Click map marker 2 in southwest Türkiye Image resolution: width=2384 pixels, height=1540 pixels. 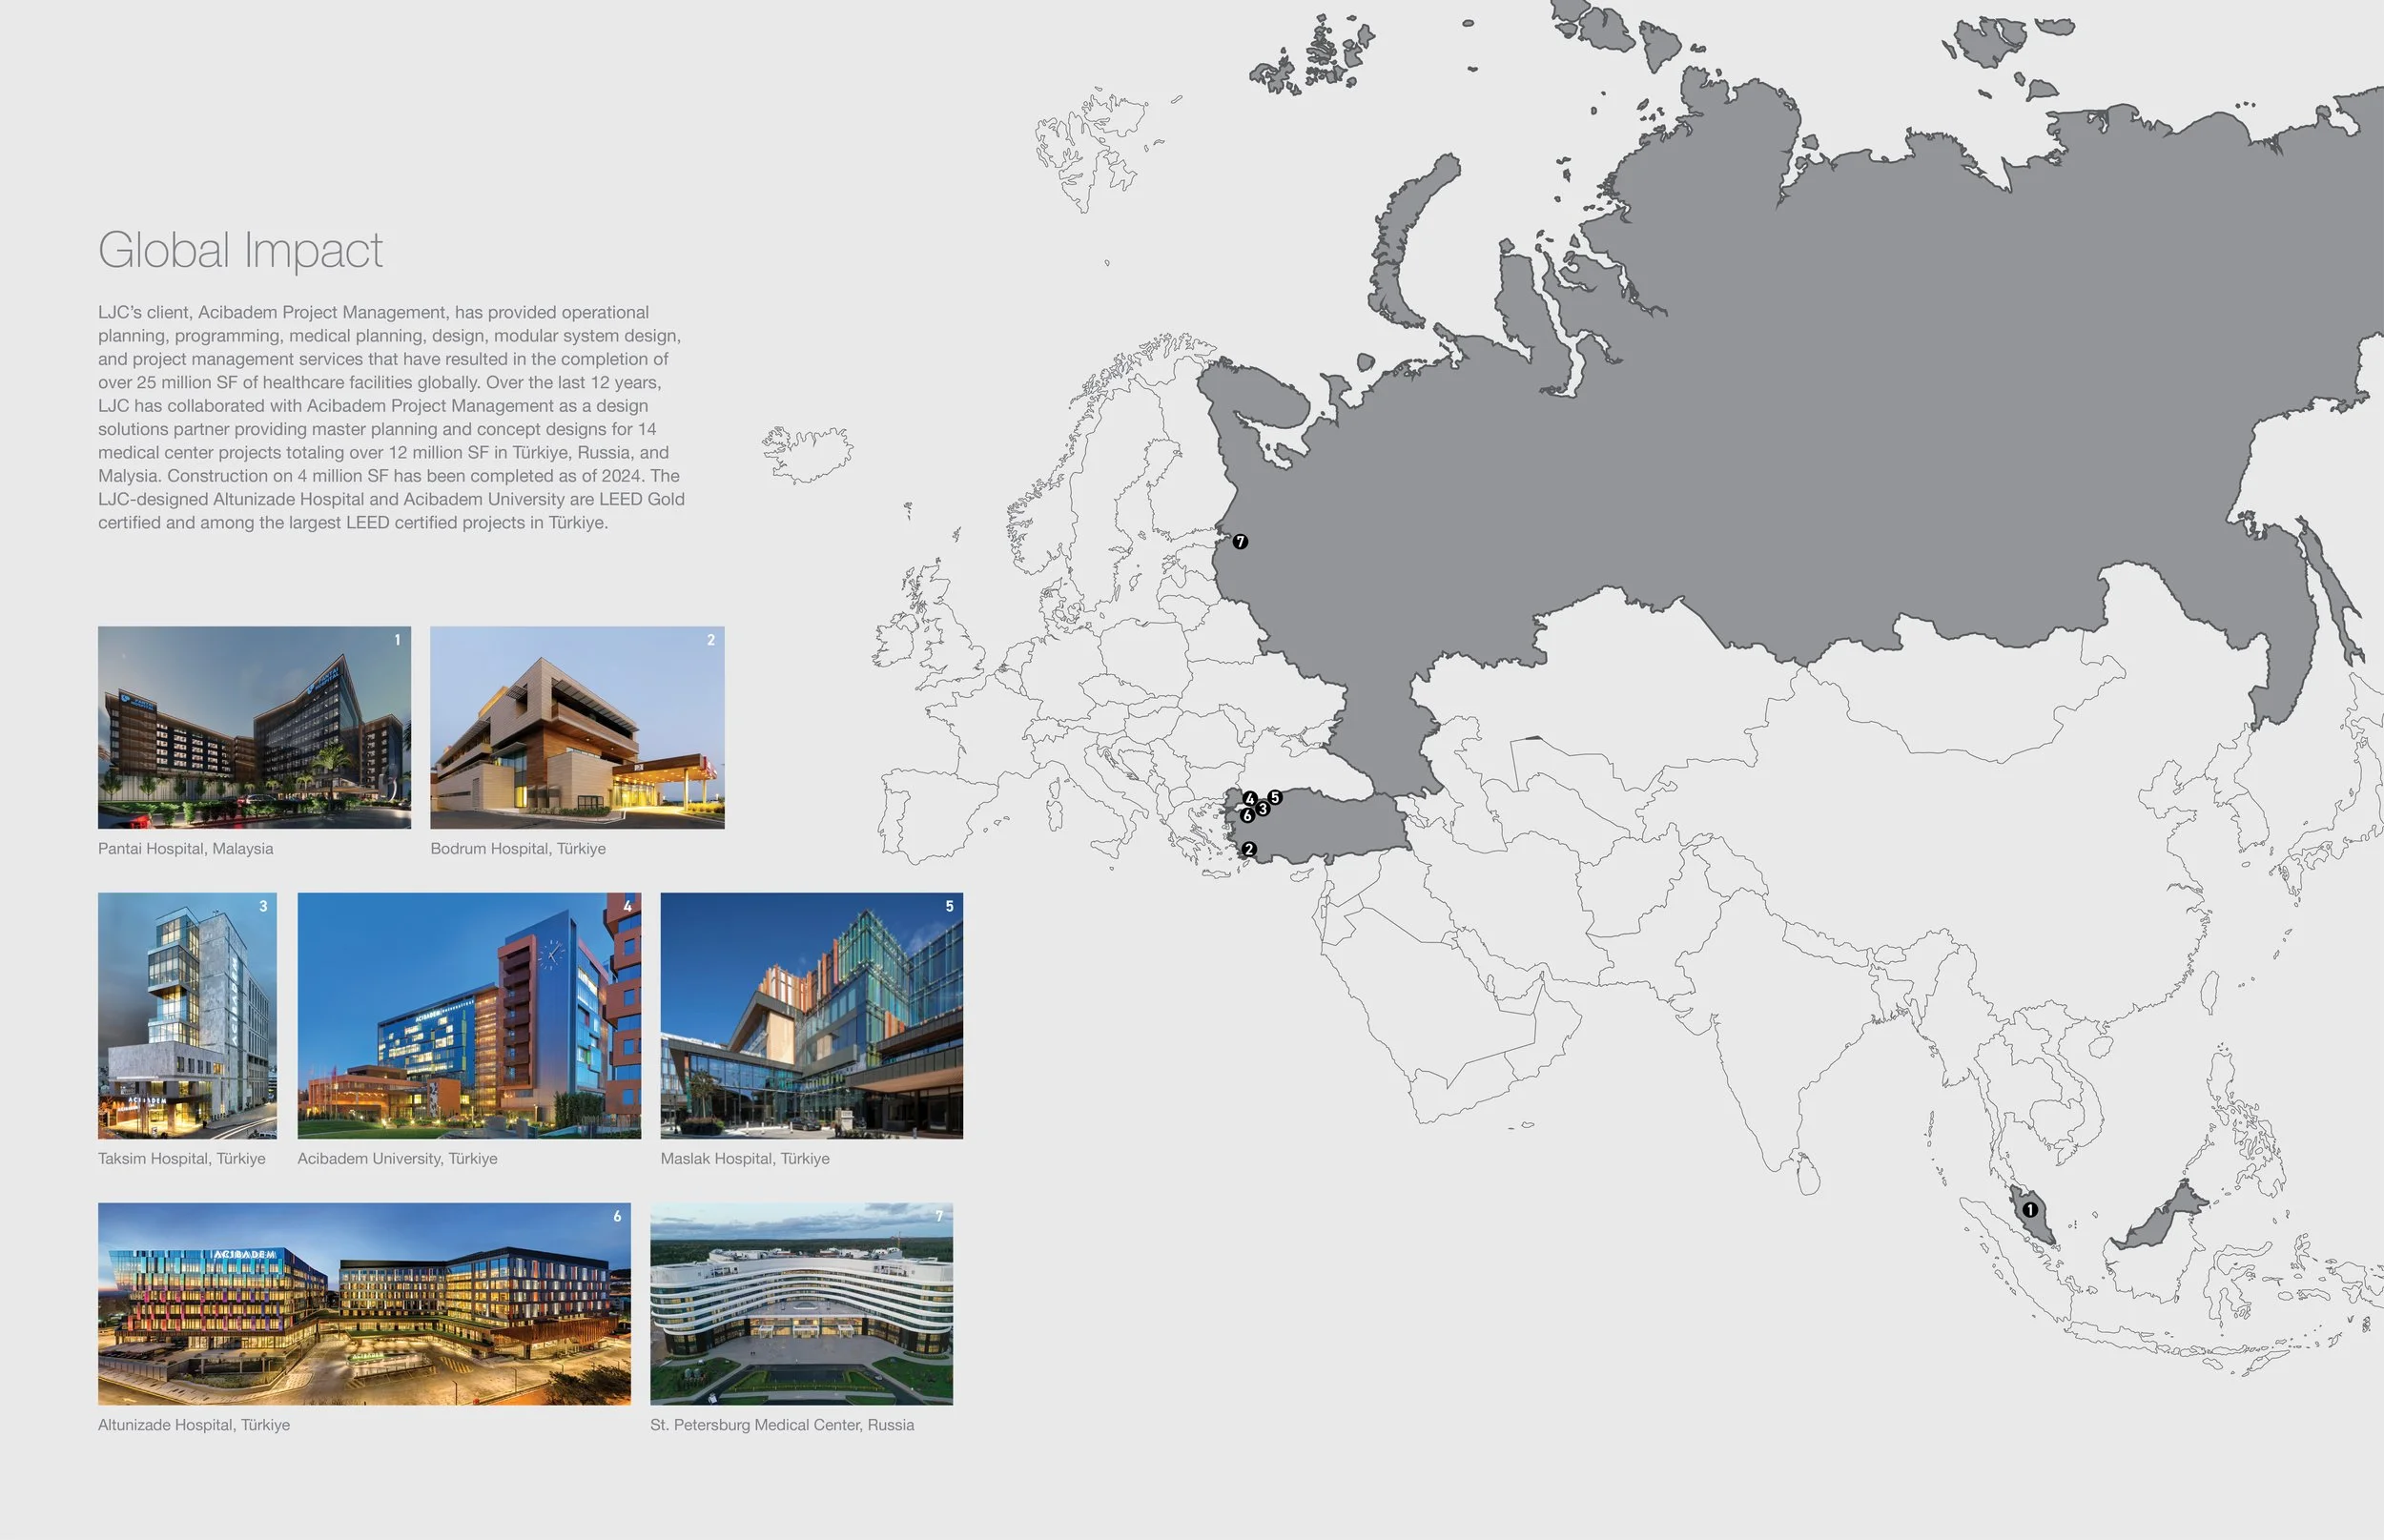(x=1249, y=849)
